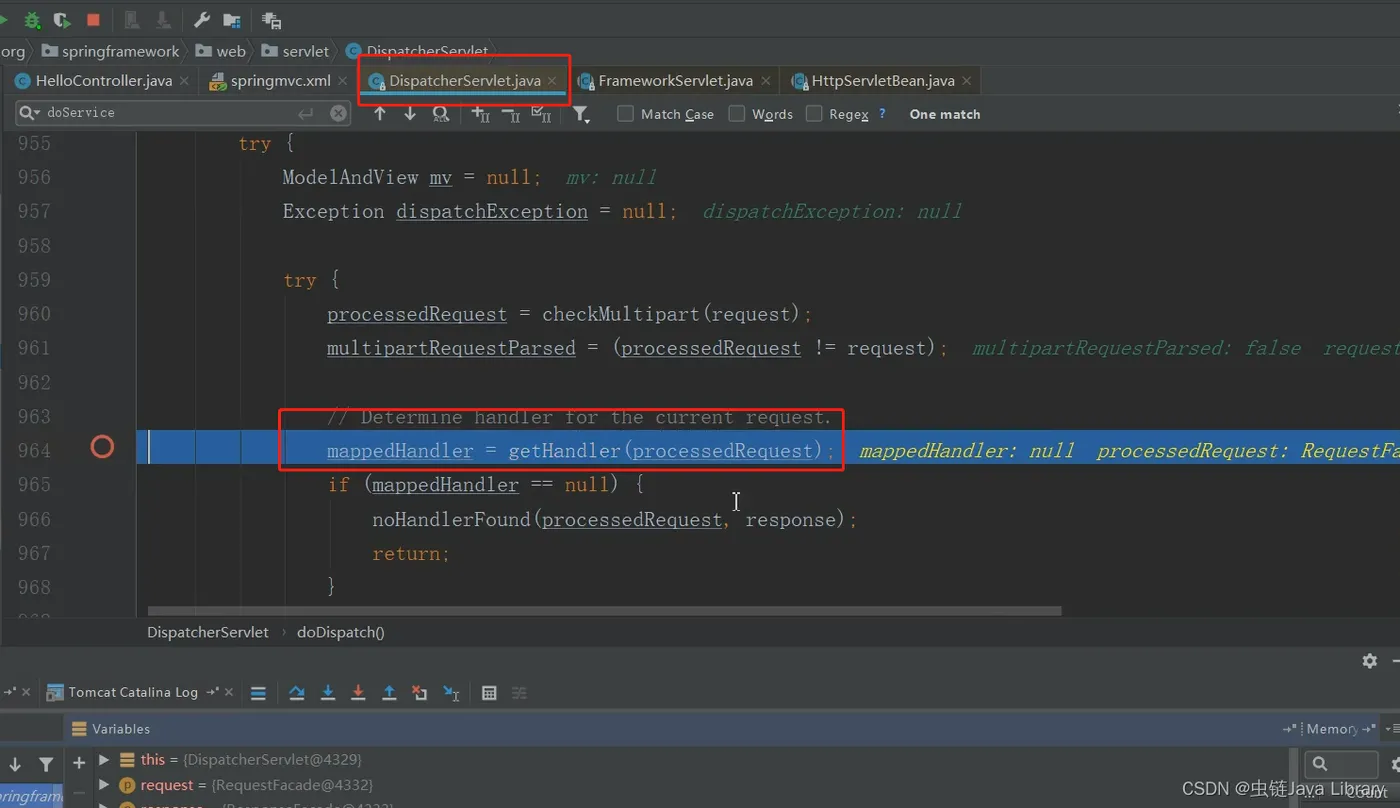Click the new line arrow in the search field

(x=305, y=113)
